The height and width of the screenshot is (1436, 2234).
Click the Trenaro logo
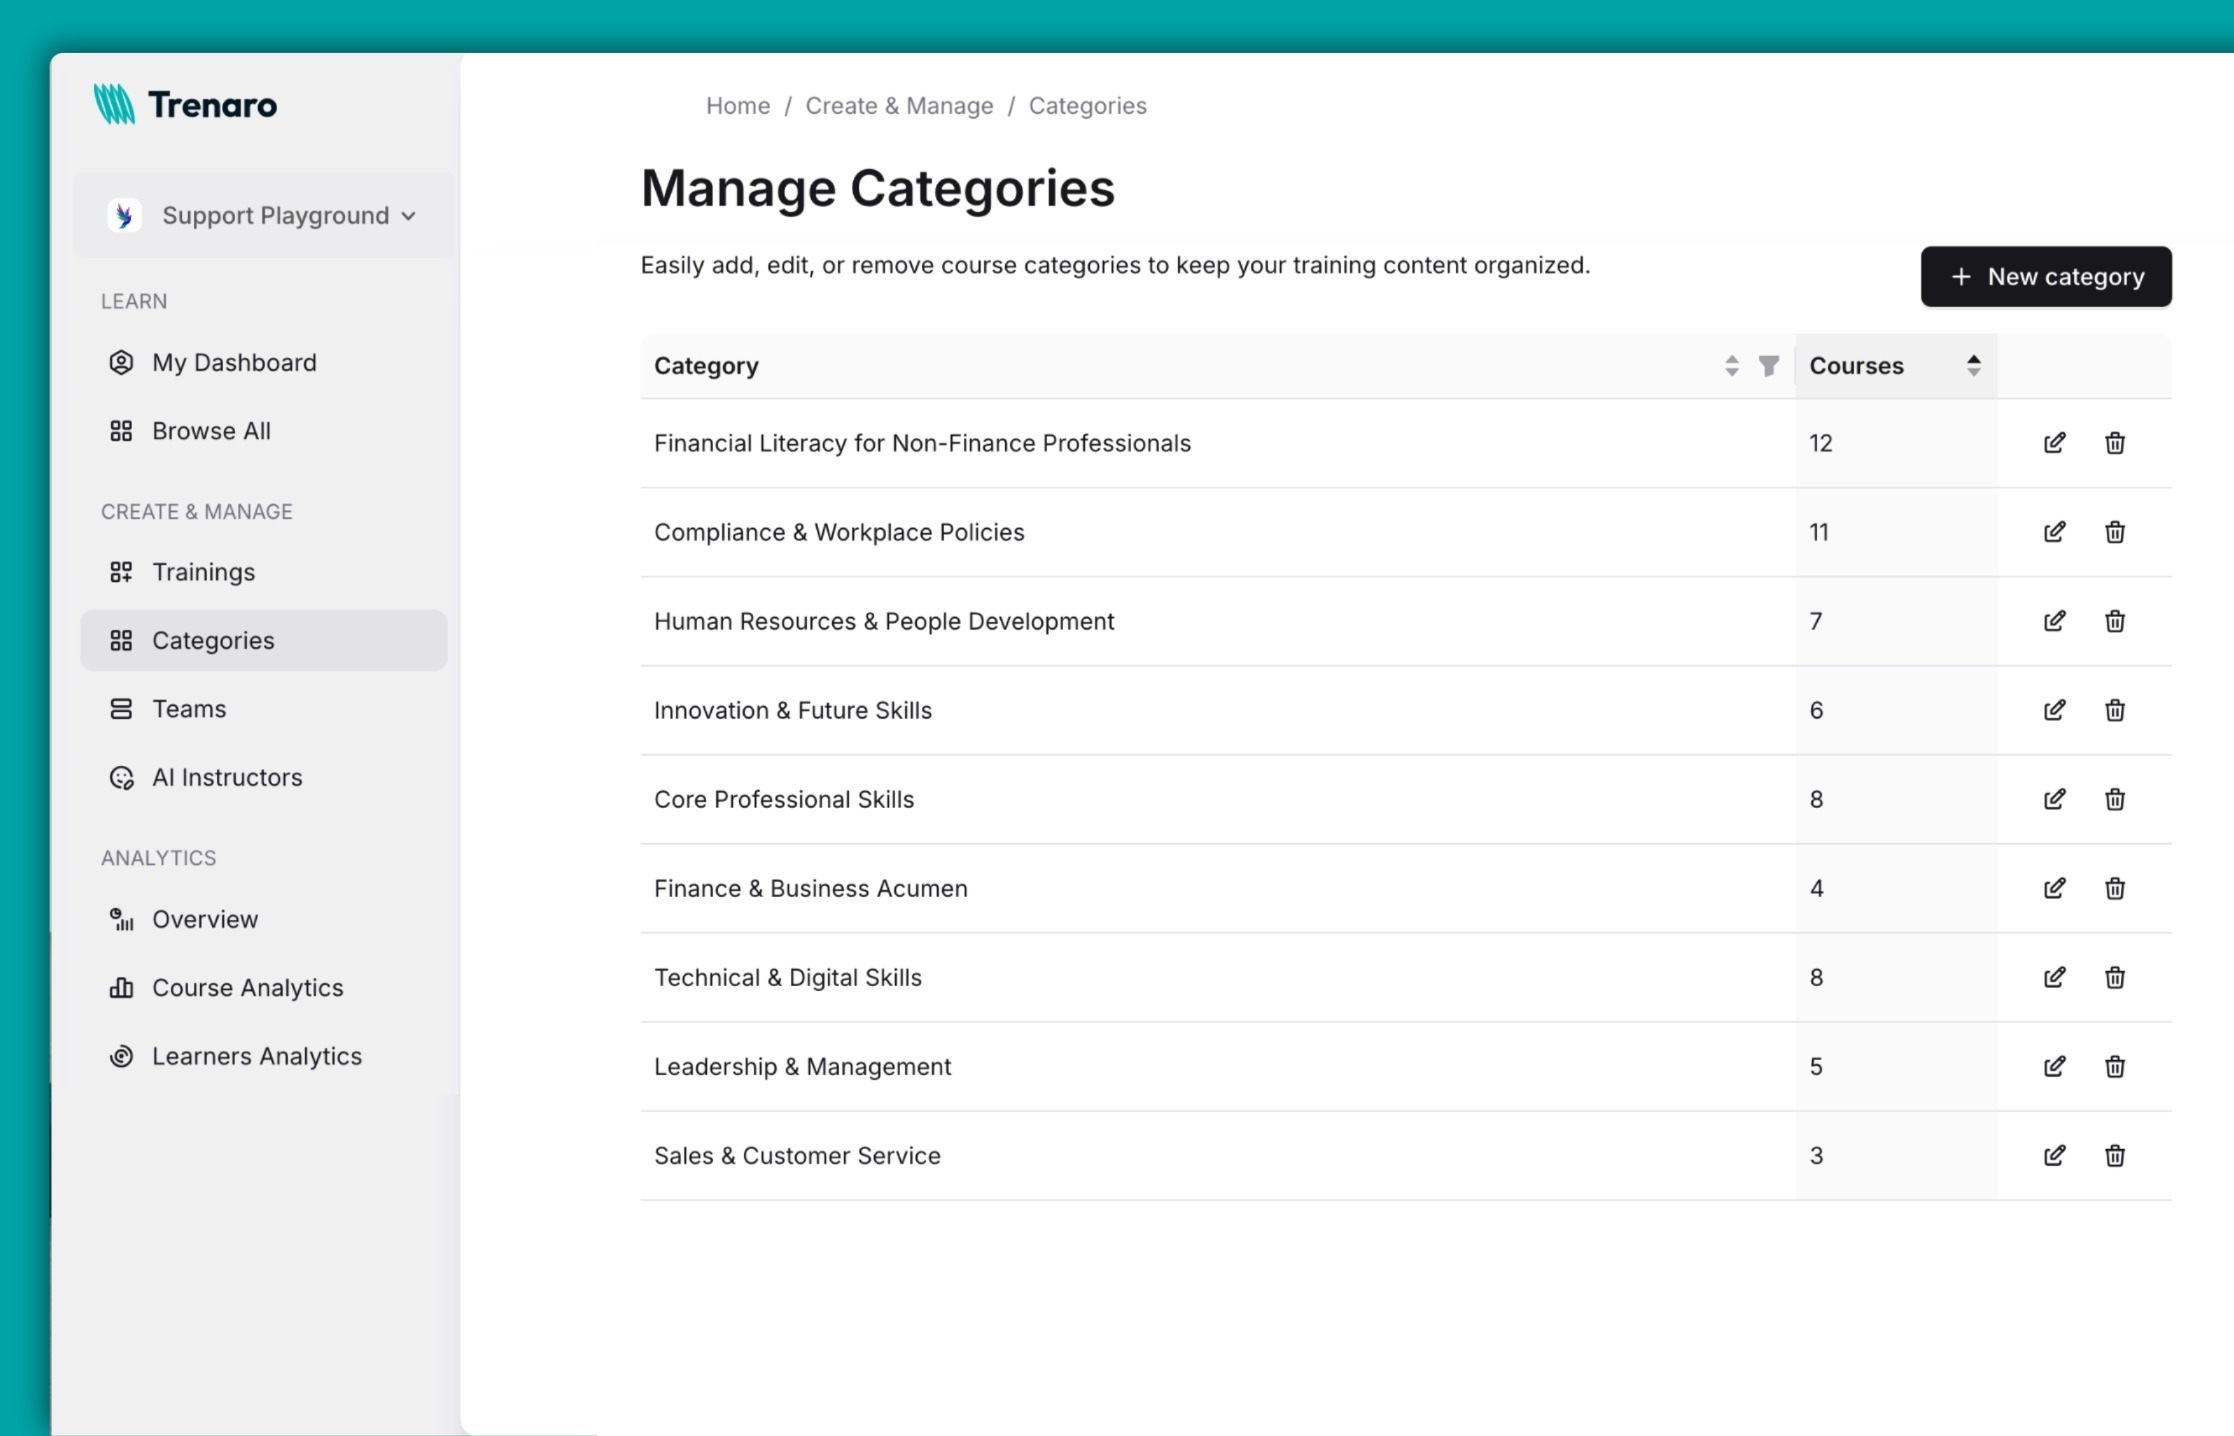187,103
